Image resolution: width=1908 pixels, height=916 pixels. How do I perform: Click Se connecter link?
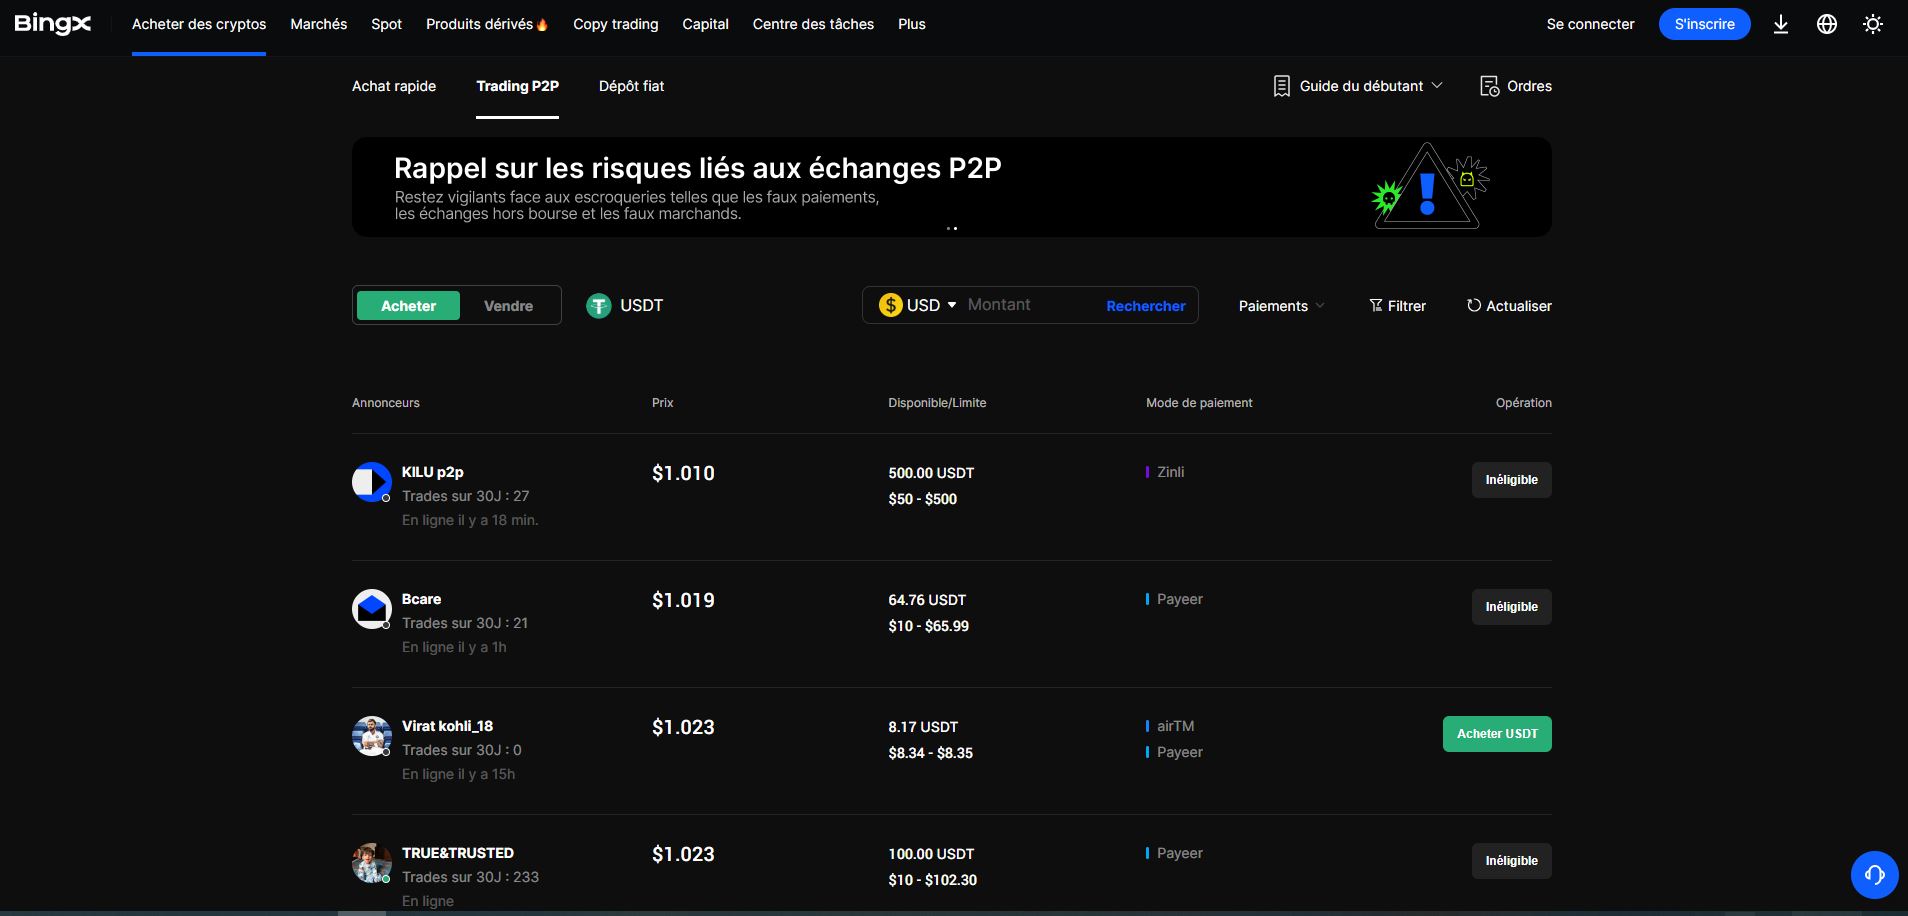pos(1590,24)
